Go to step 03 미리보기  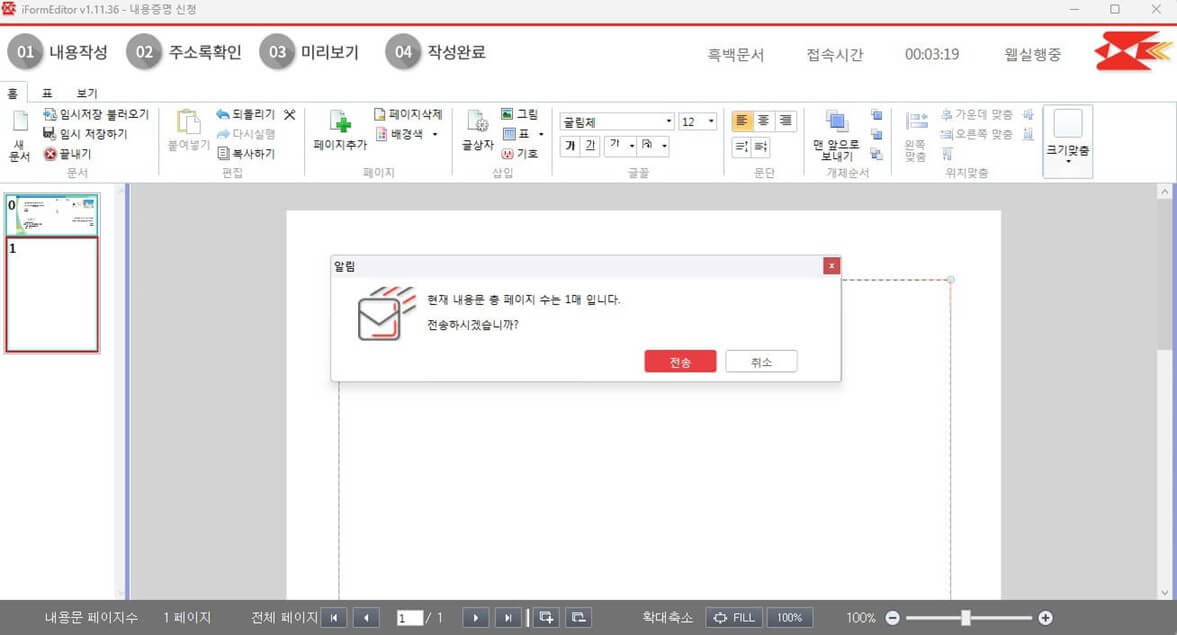click(309, 53)
